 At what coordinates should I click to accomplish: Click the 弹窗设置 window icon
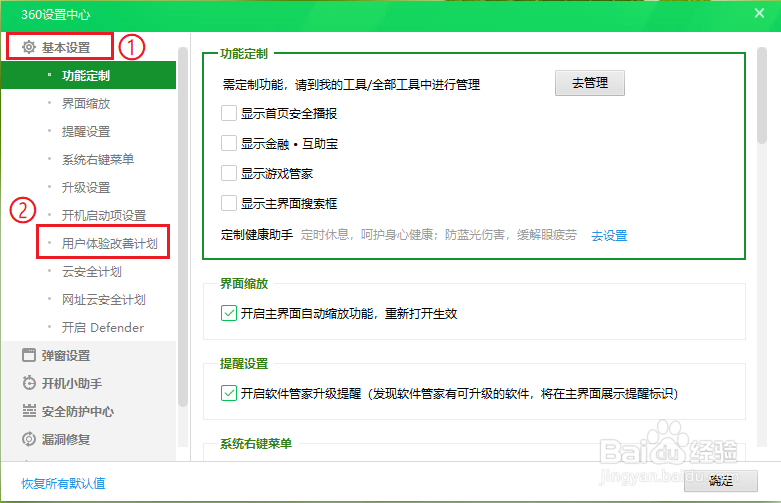tap(29, 355)
